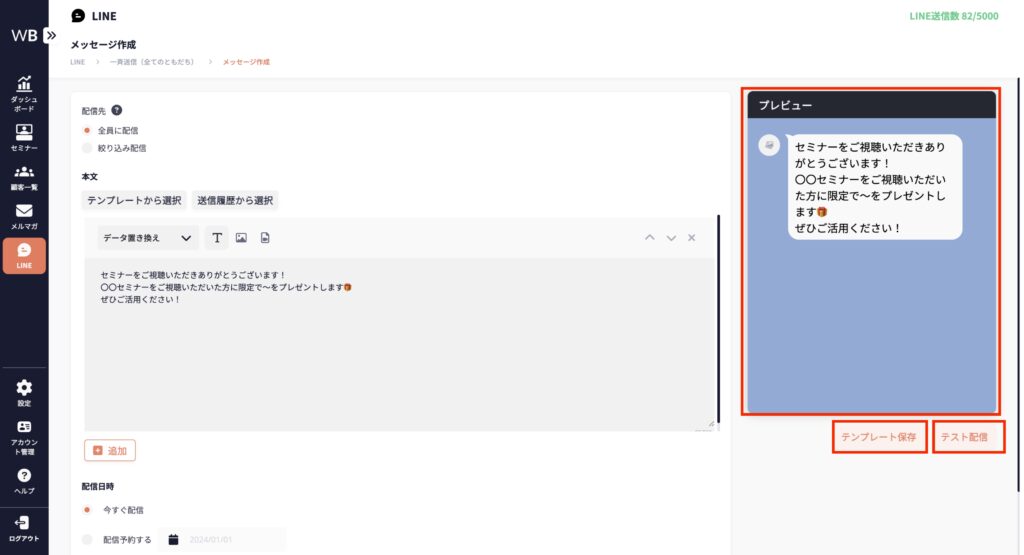Click the text message type T icon

point(217,238)
